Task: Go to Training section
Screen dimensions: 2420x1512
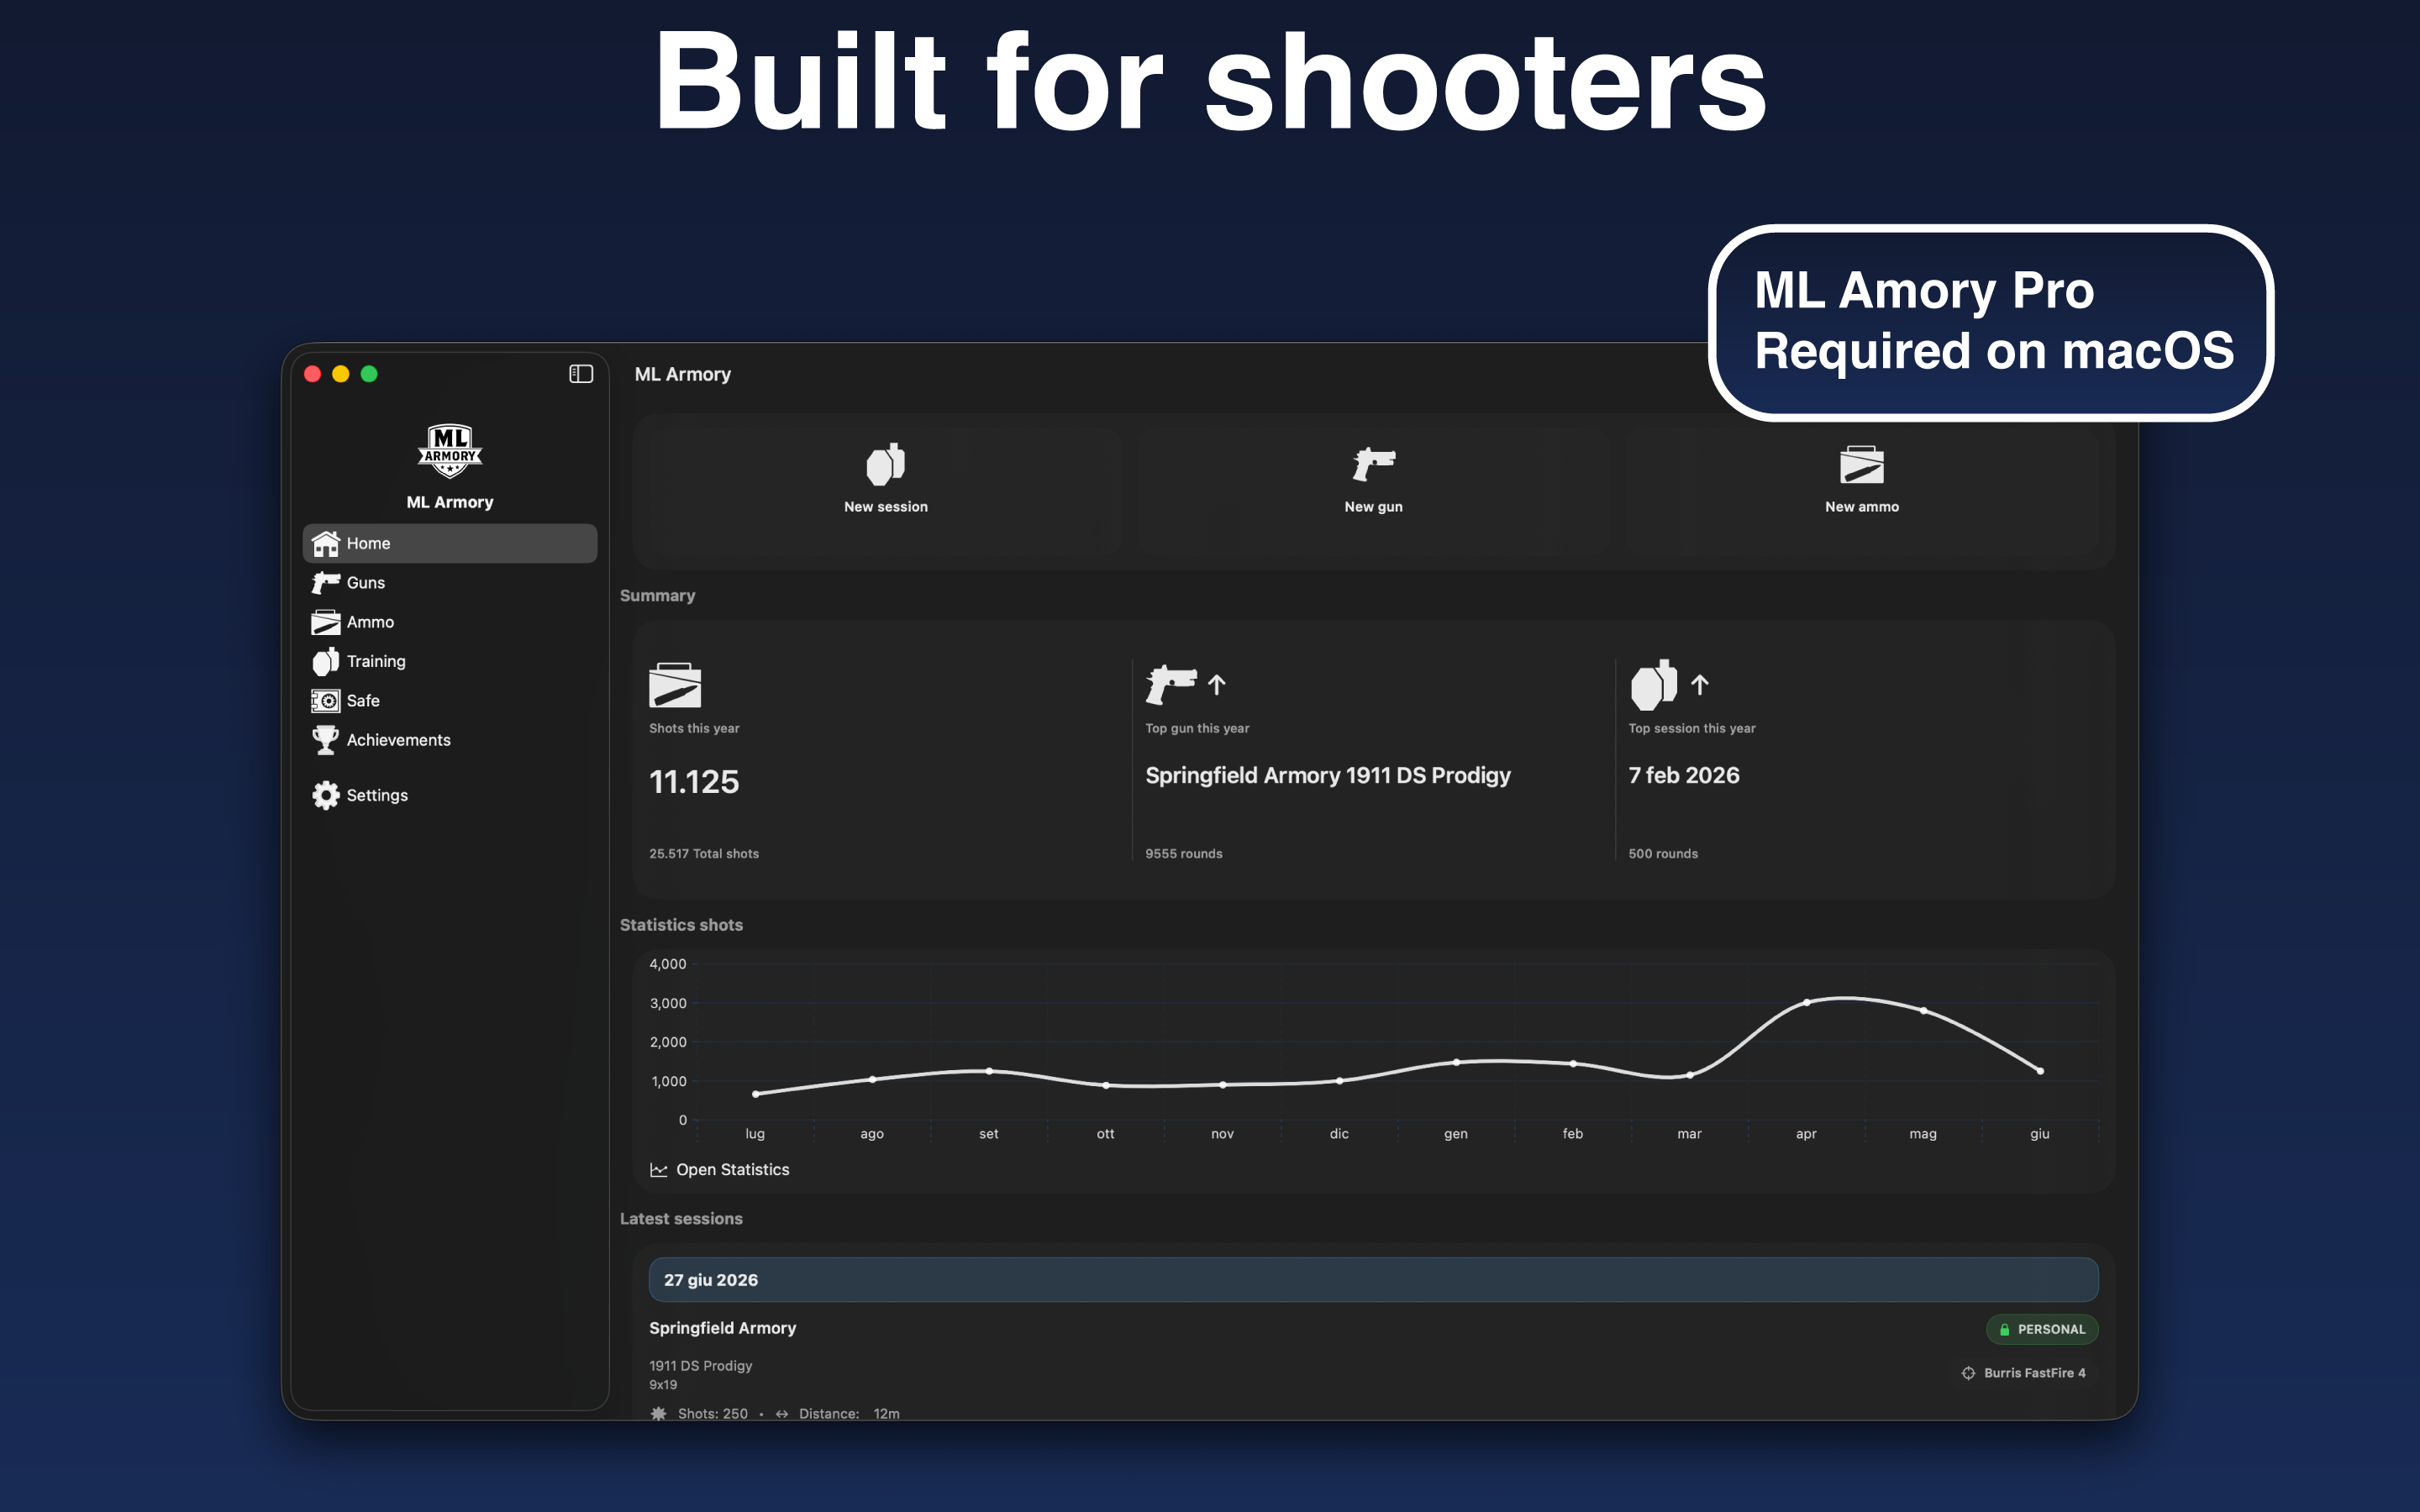Action: pyautogui.click(x=450, y=661)
